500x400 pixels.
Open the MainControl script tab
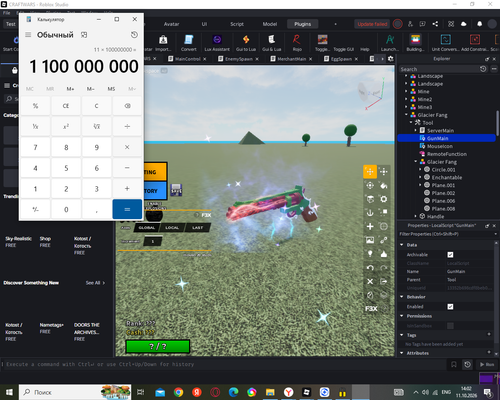tap(187, 59)
